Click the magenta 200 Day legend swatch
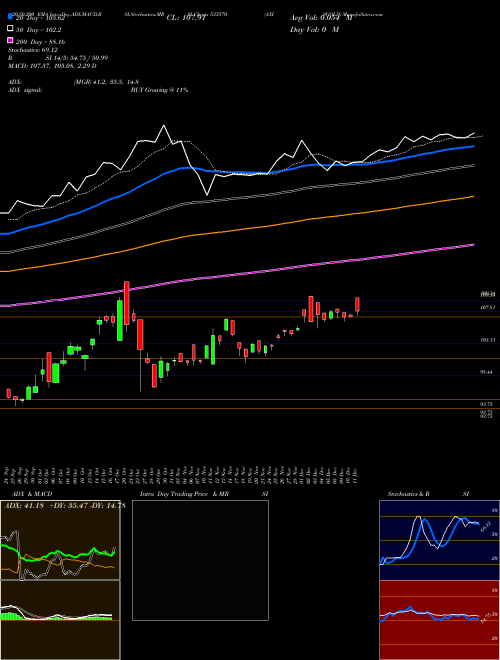The height and width of the screenshot is (660, 500). tap(10, 40)
